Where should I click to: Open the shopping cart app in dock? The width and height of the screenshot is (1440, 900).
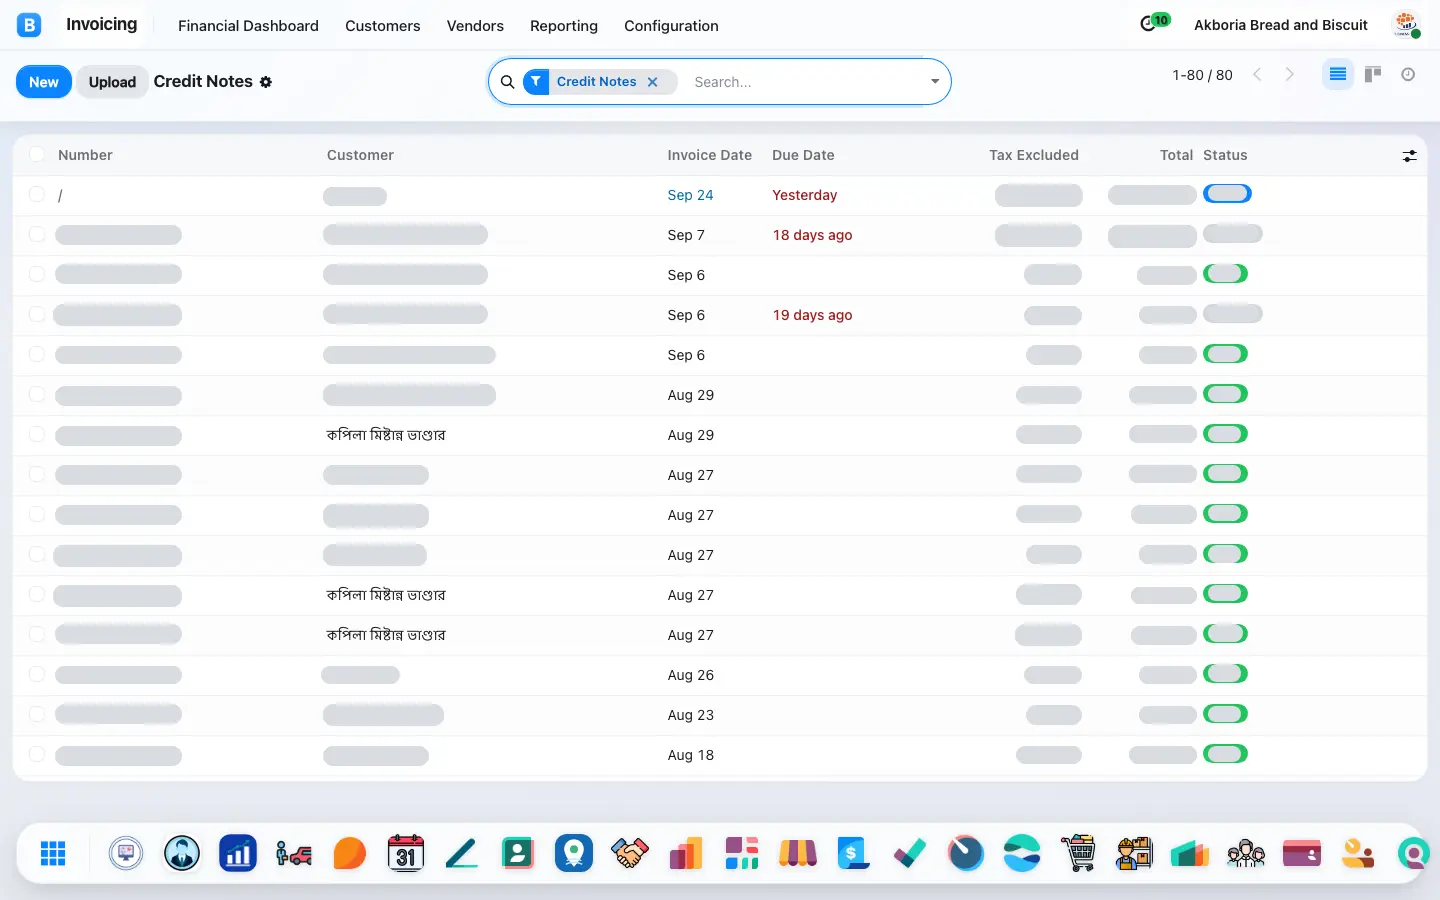coord(1078,853)
